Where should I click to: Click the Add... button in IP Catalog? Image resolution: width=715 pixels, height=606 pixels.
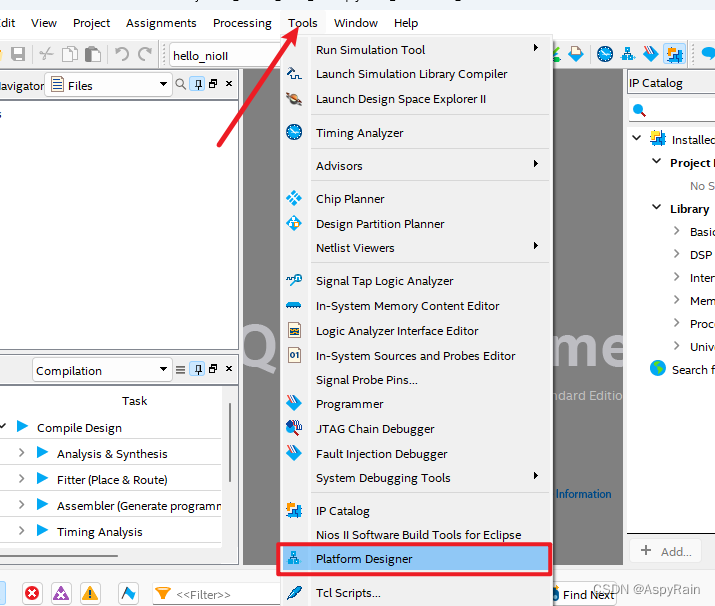[666, 551]
